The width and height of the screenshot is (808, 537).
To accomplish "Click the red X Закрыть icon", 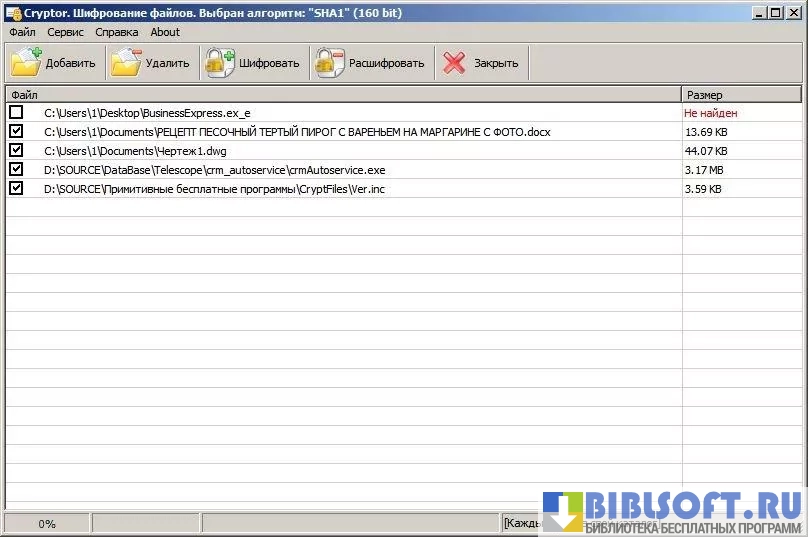I will [x=455, y=63].
